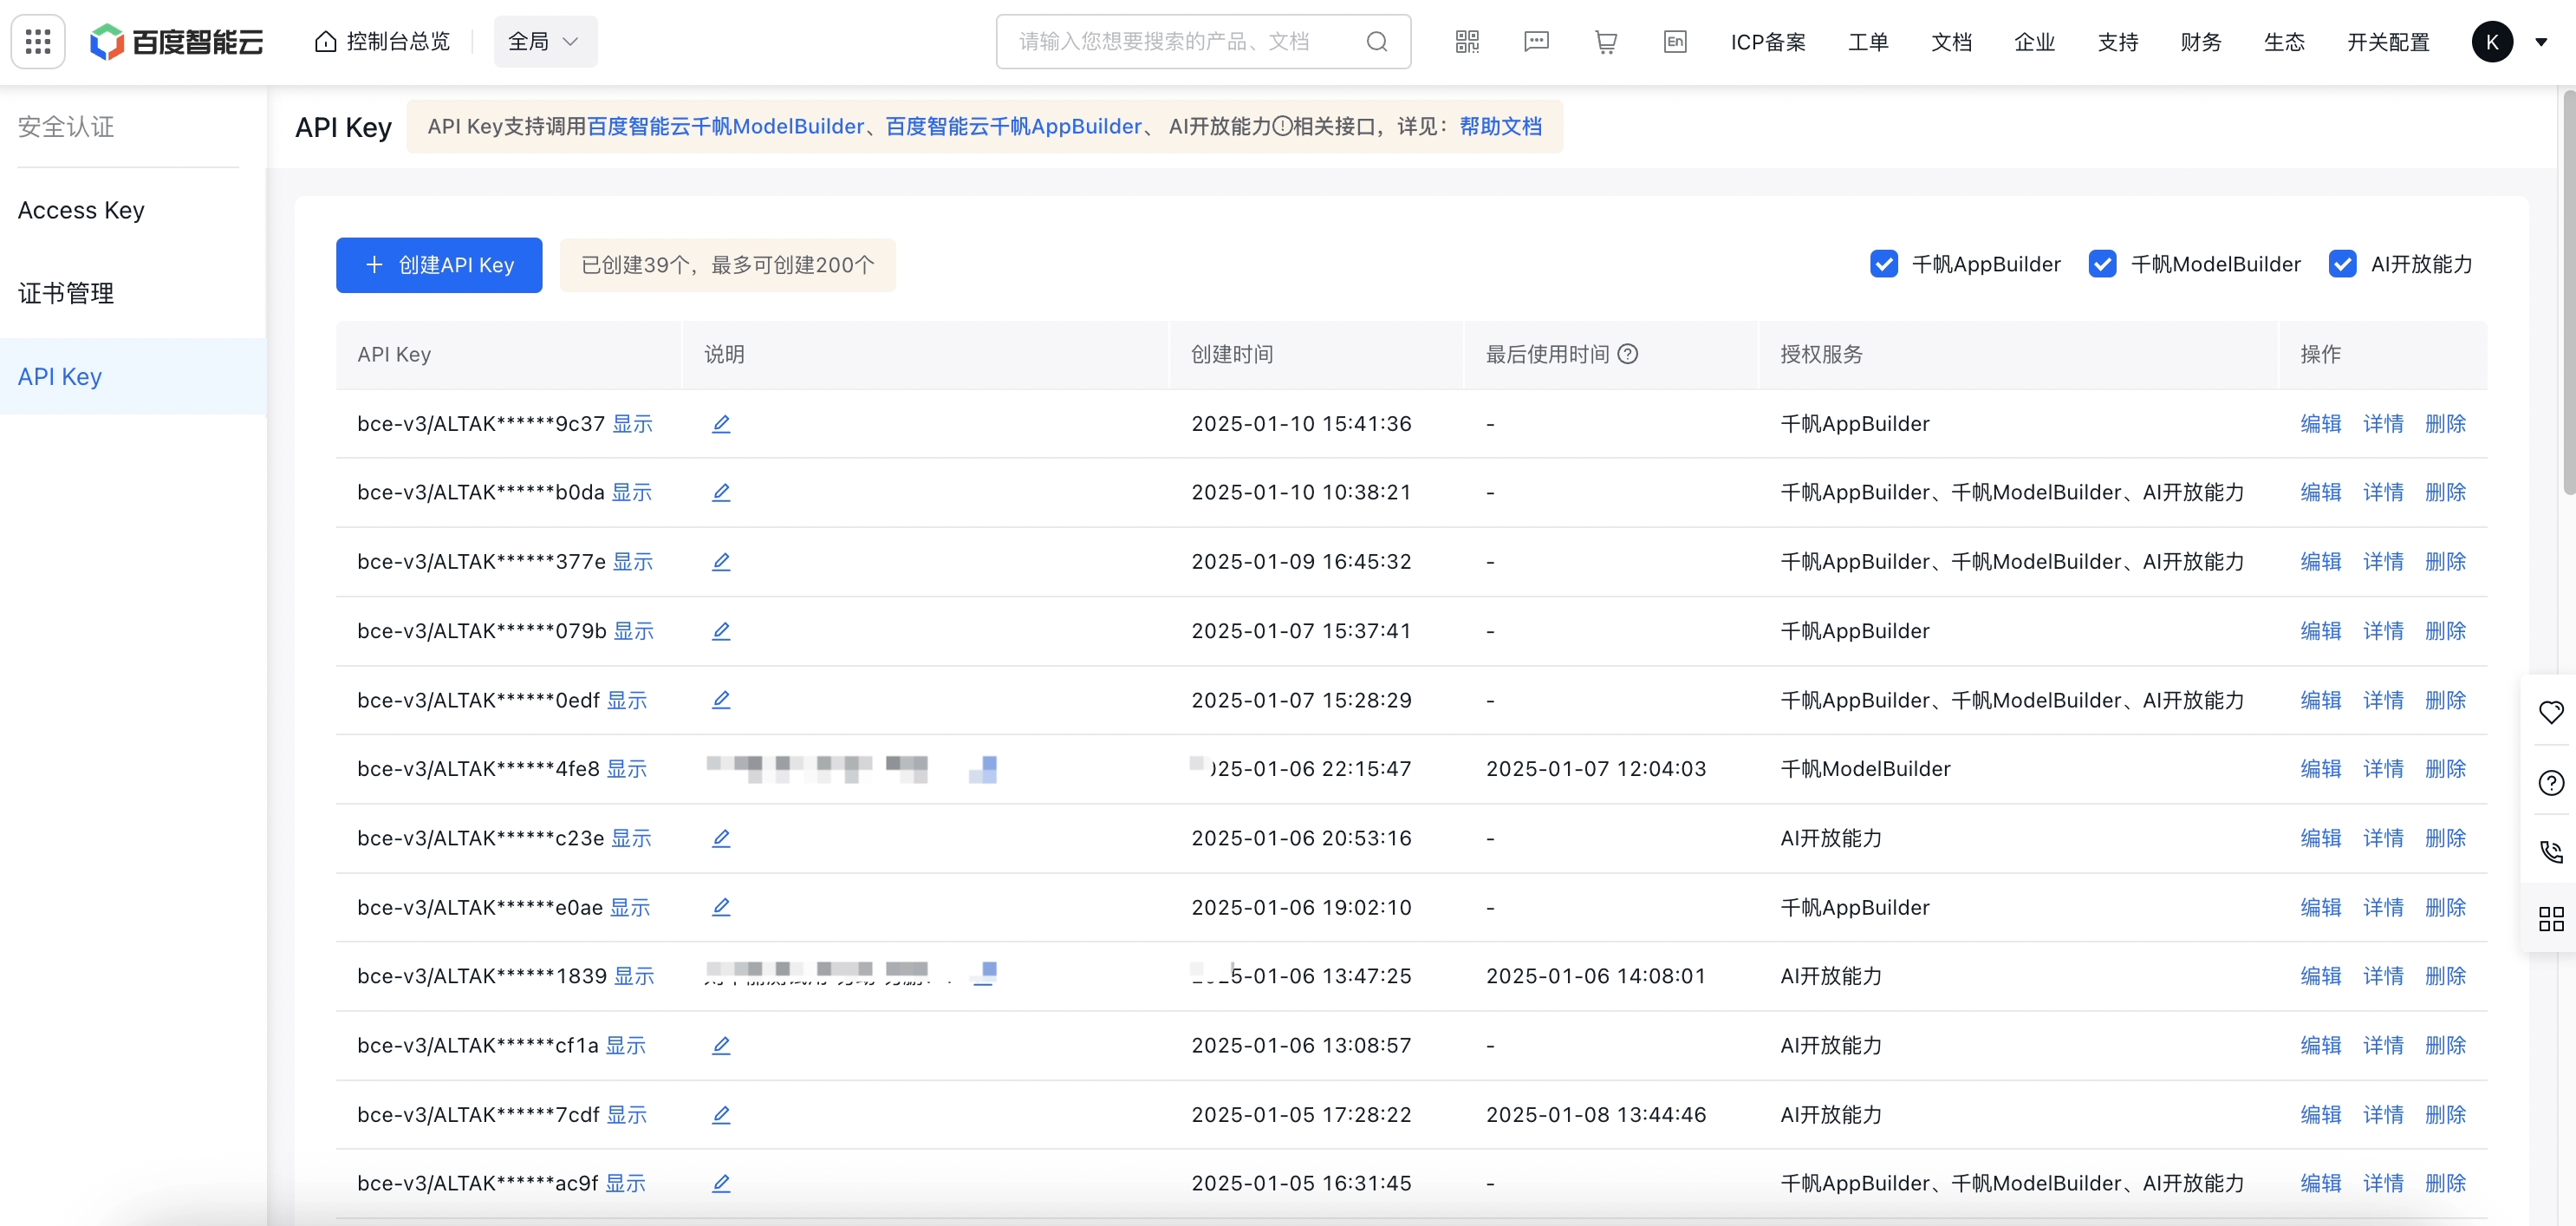Expand the 全局 region dropdown

click(544, 41)
